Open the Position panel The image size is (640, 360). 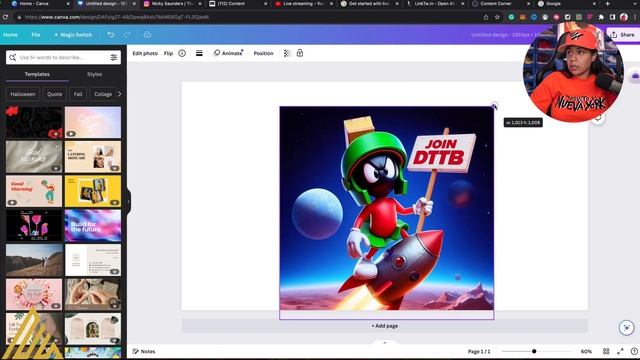[263, 53]
